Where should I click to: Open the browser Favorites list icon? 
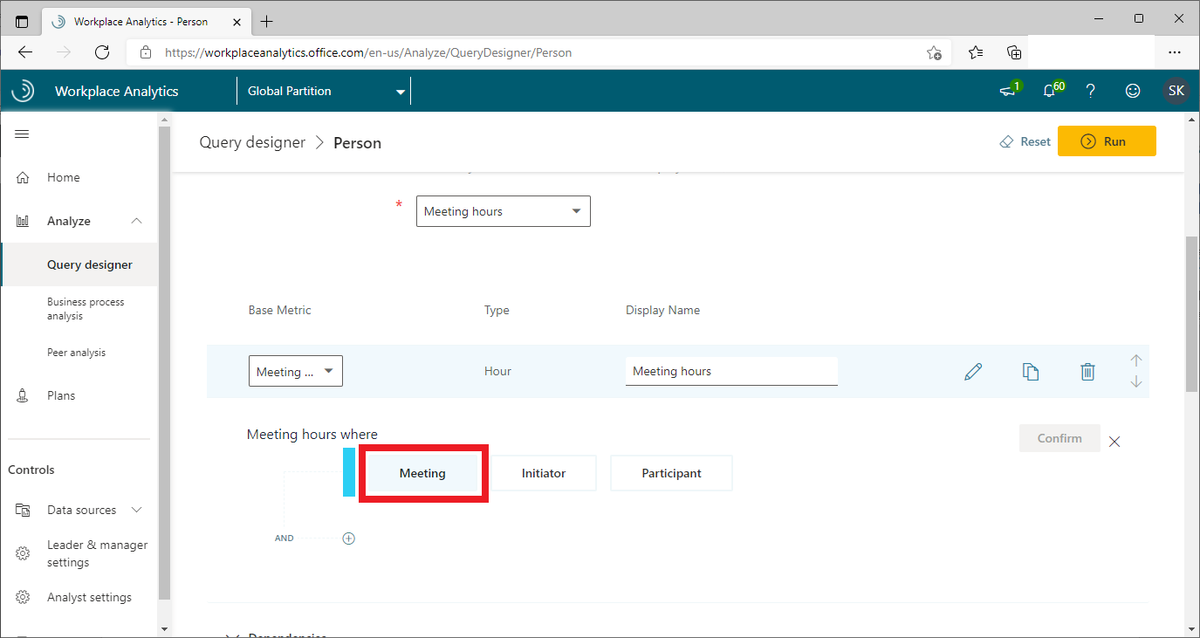click(x=976, y=52)
